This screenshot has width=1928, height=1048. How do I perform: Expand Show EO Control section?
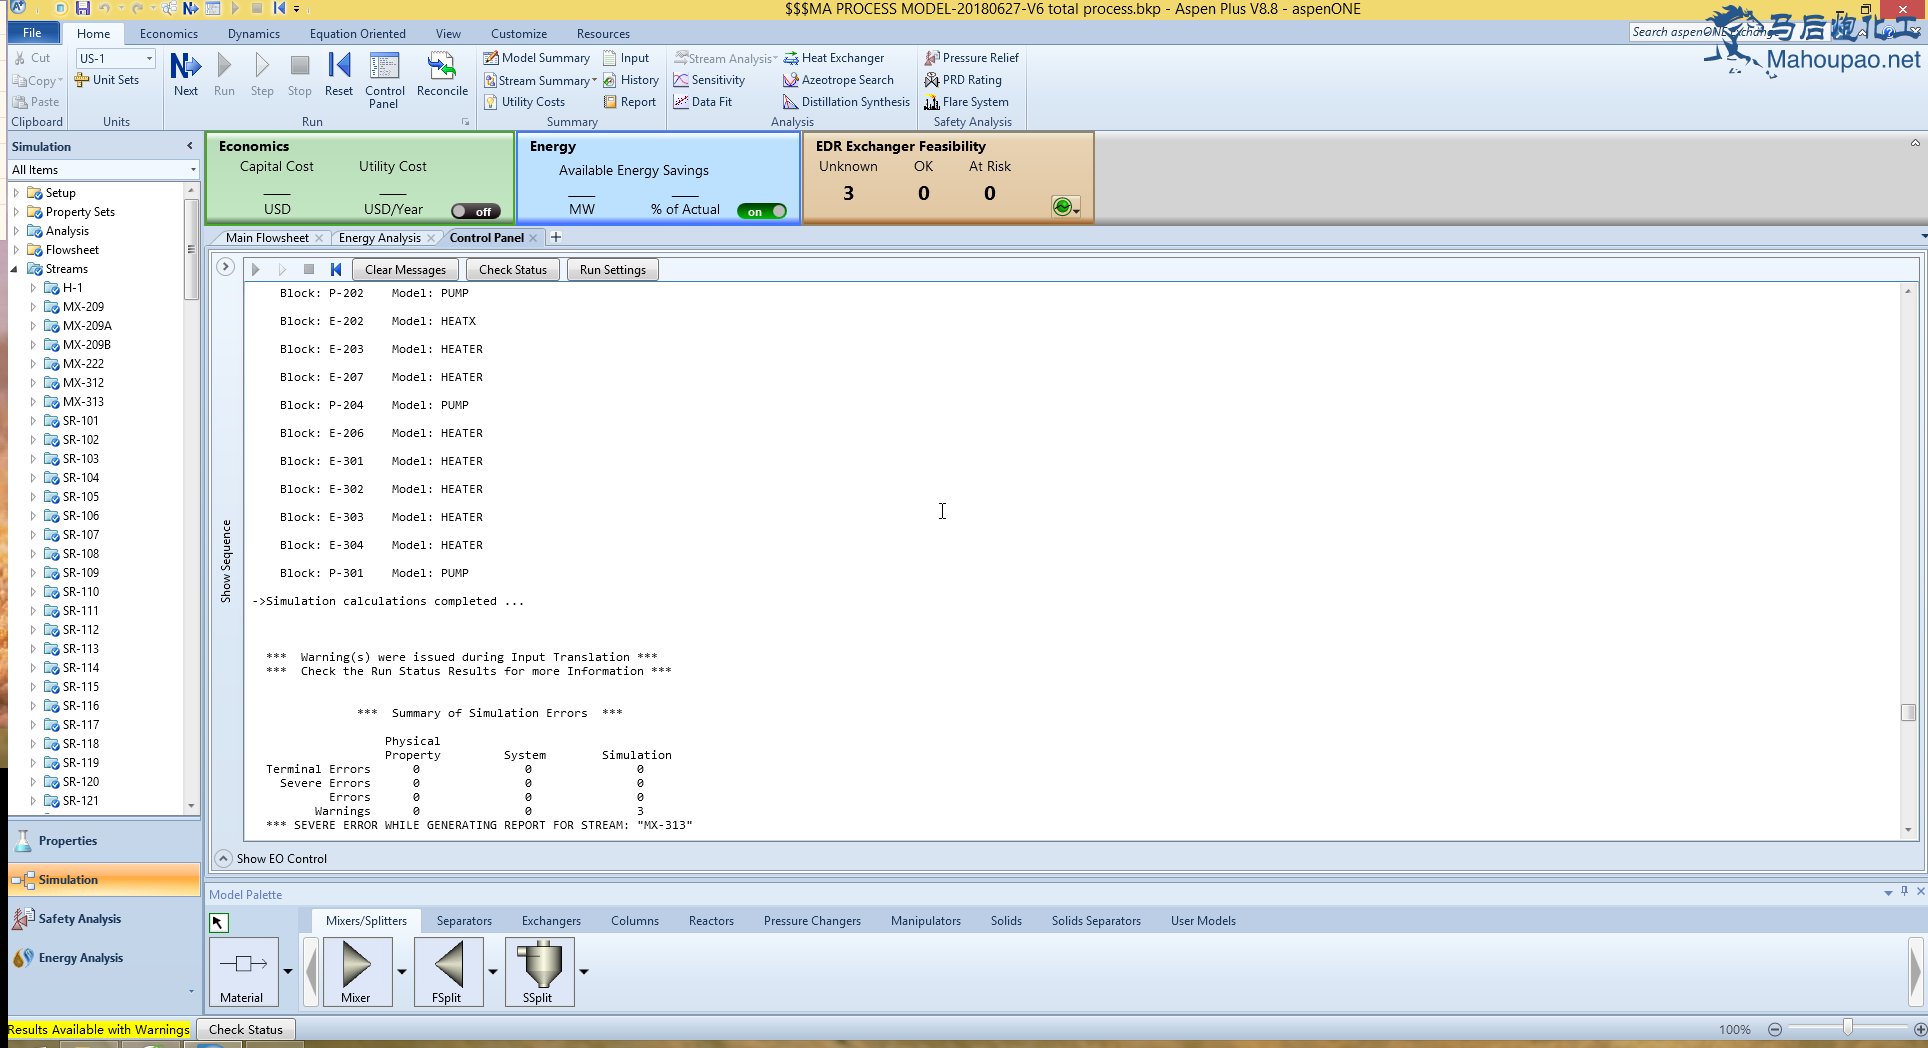coord(224,858)
